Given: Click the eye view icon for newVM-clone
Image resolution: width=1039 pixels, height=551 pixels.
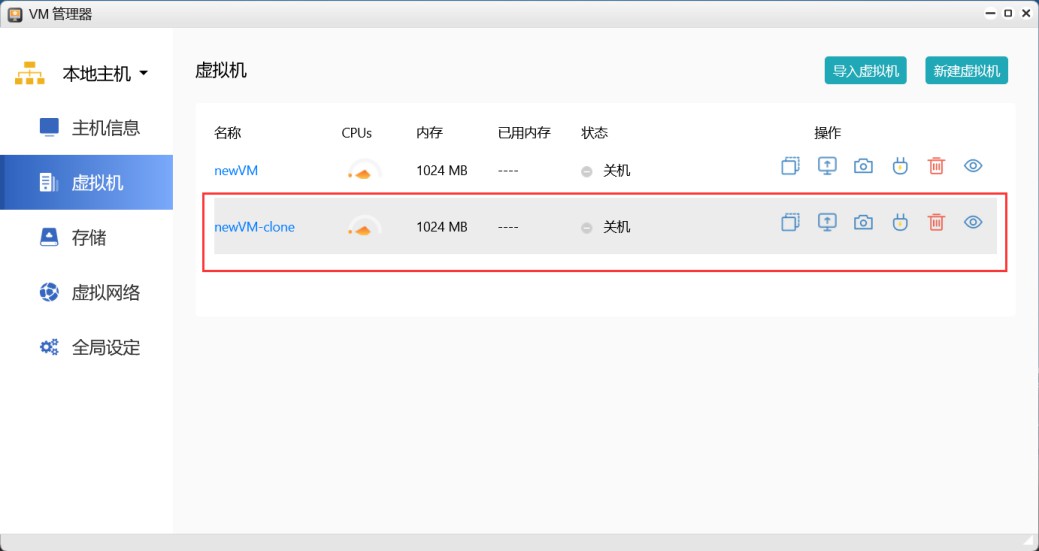Looking at the screenshot, I should 973,222.
